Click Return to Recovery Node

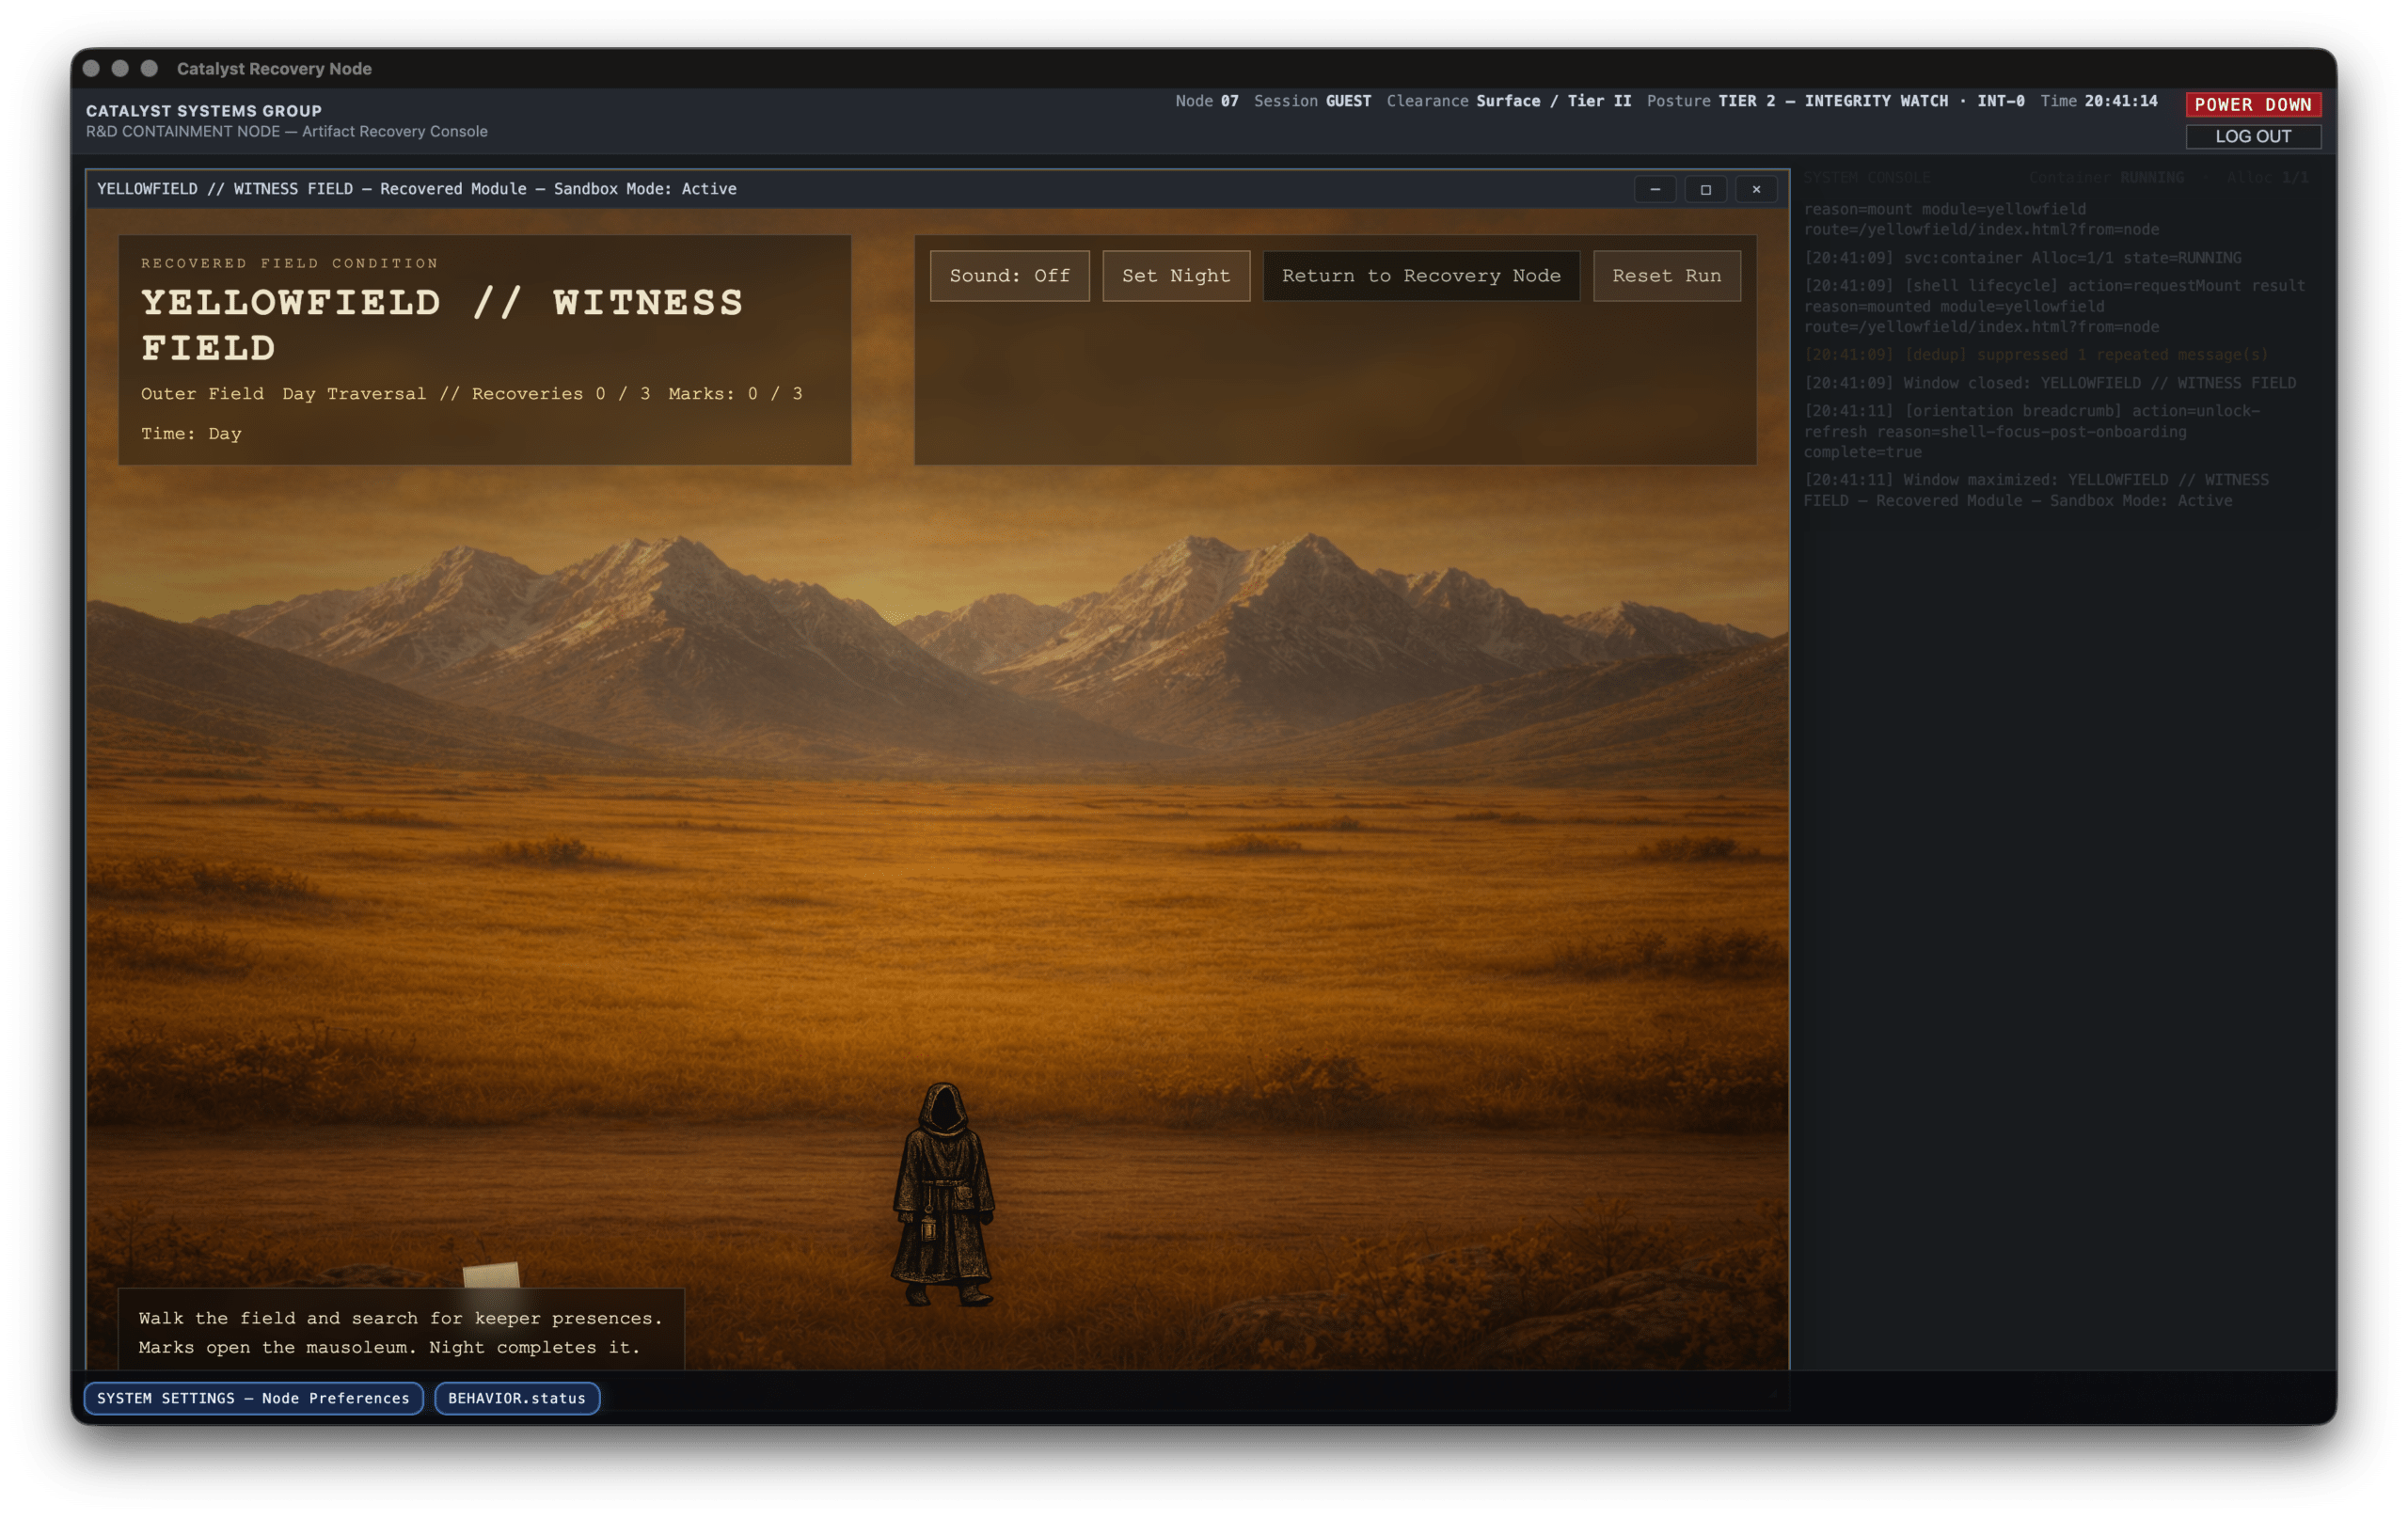tap(1421, 275)
